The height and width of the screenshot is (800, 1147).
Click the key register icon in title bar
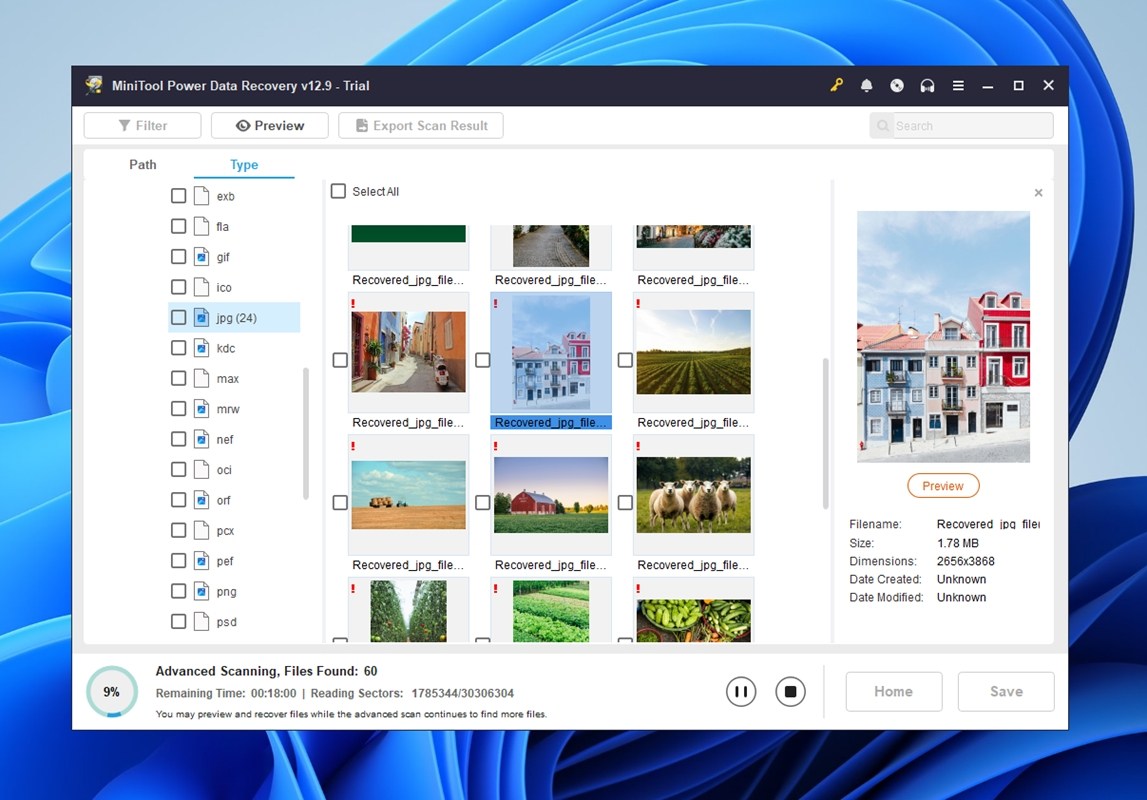(836, 86)
